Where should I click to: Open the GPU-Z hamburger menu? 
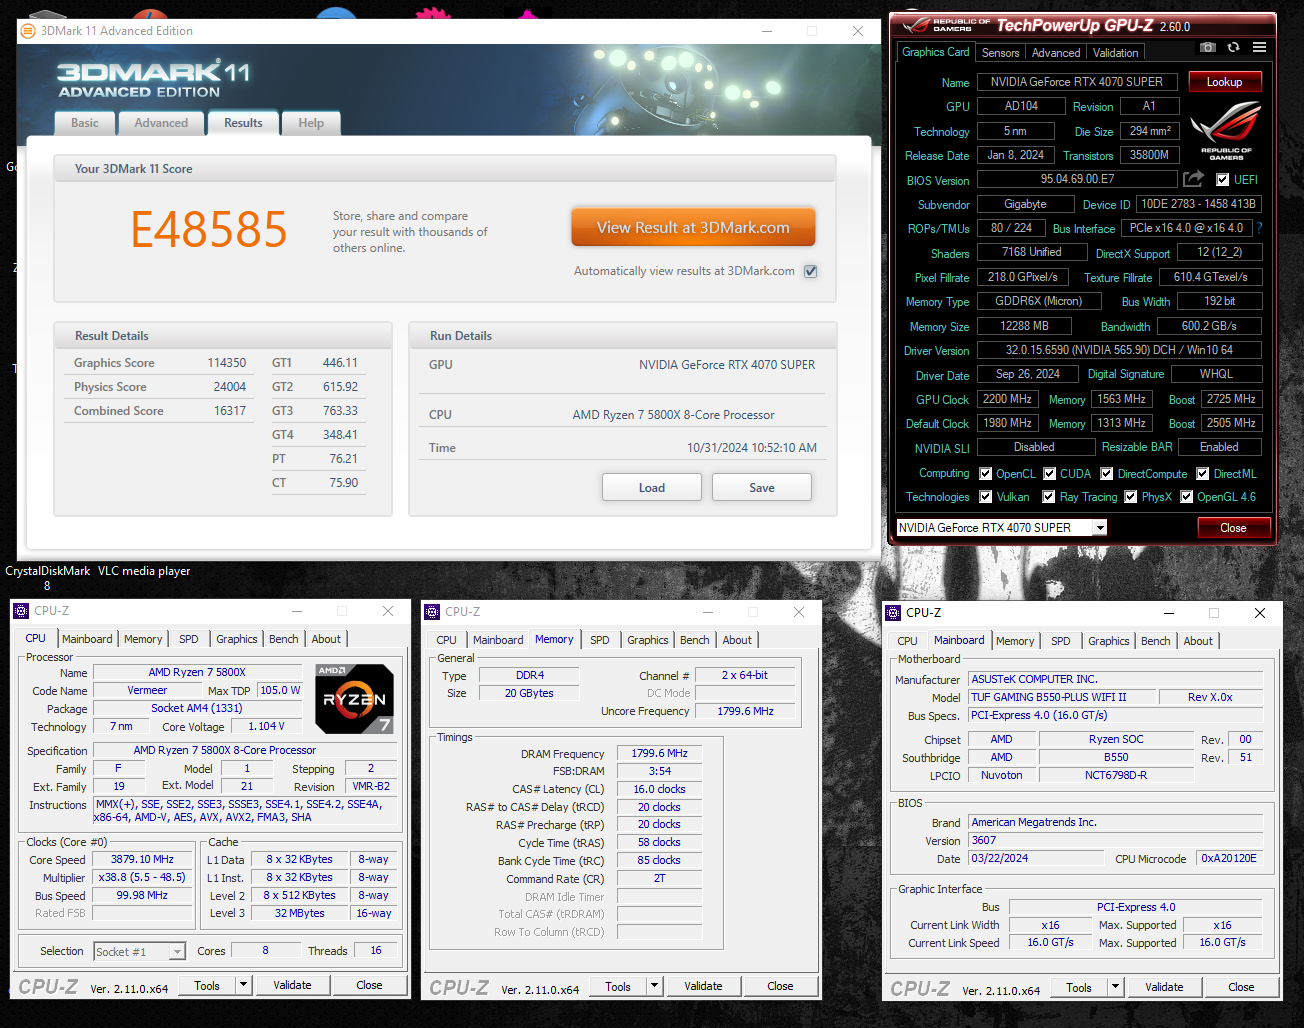(x=1259, y=47)
